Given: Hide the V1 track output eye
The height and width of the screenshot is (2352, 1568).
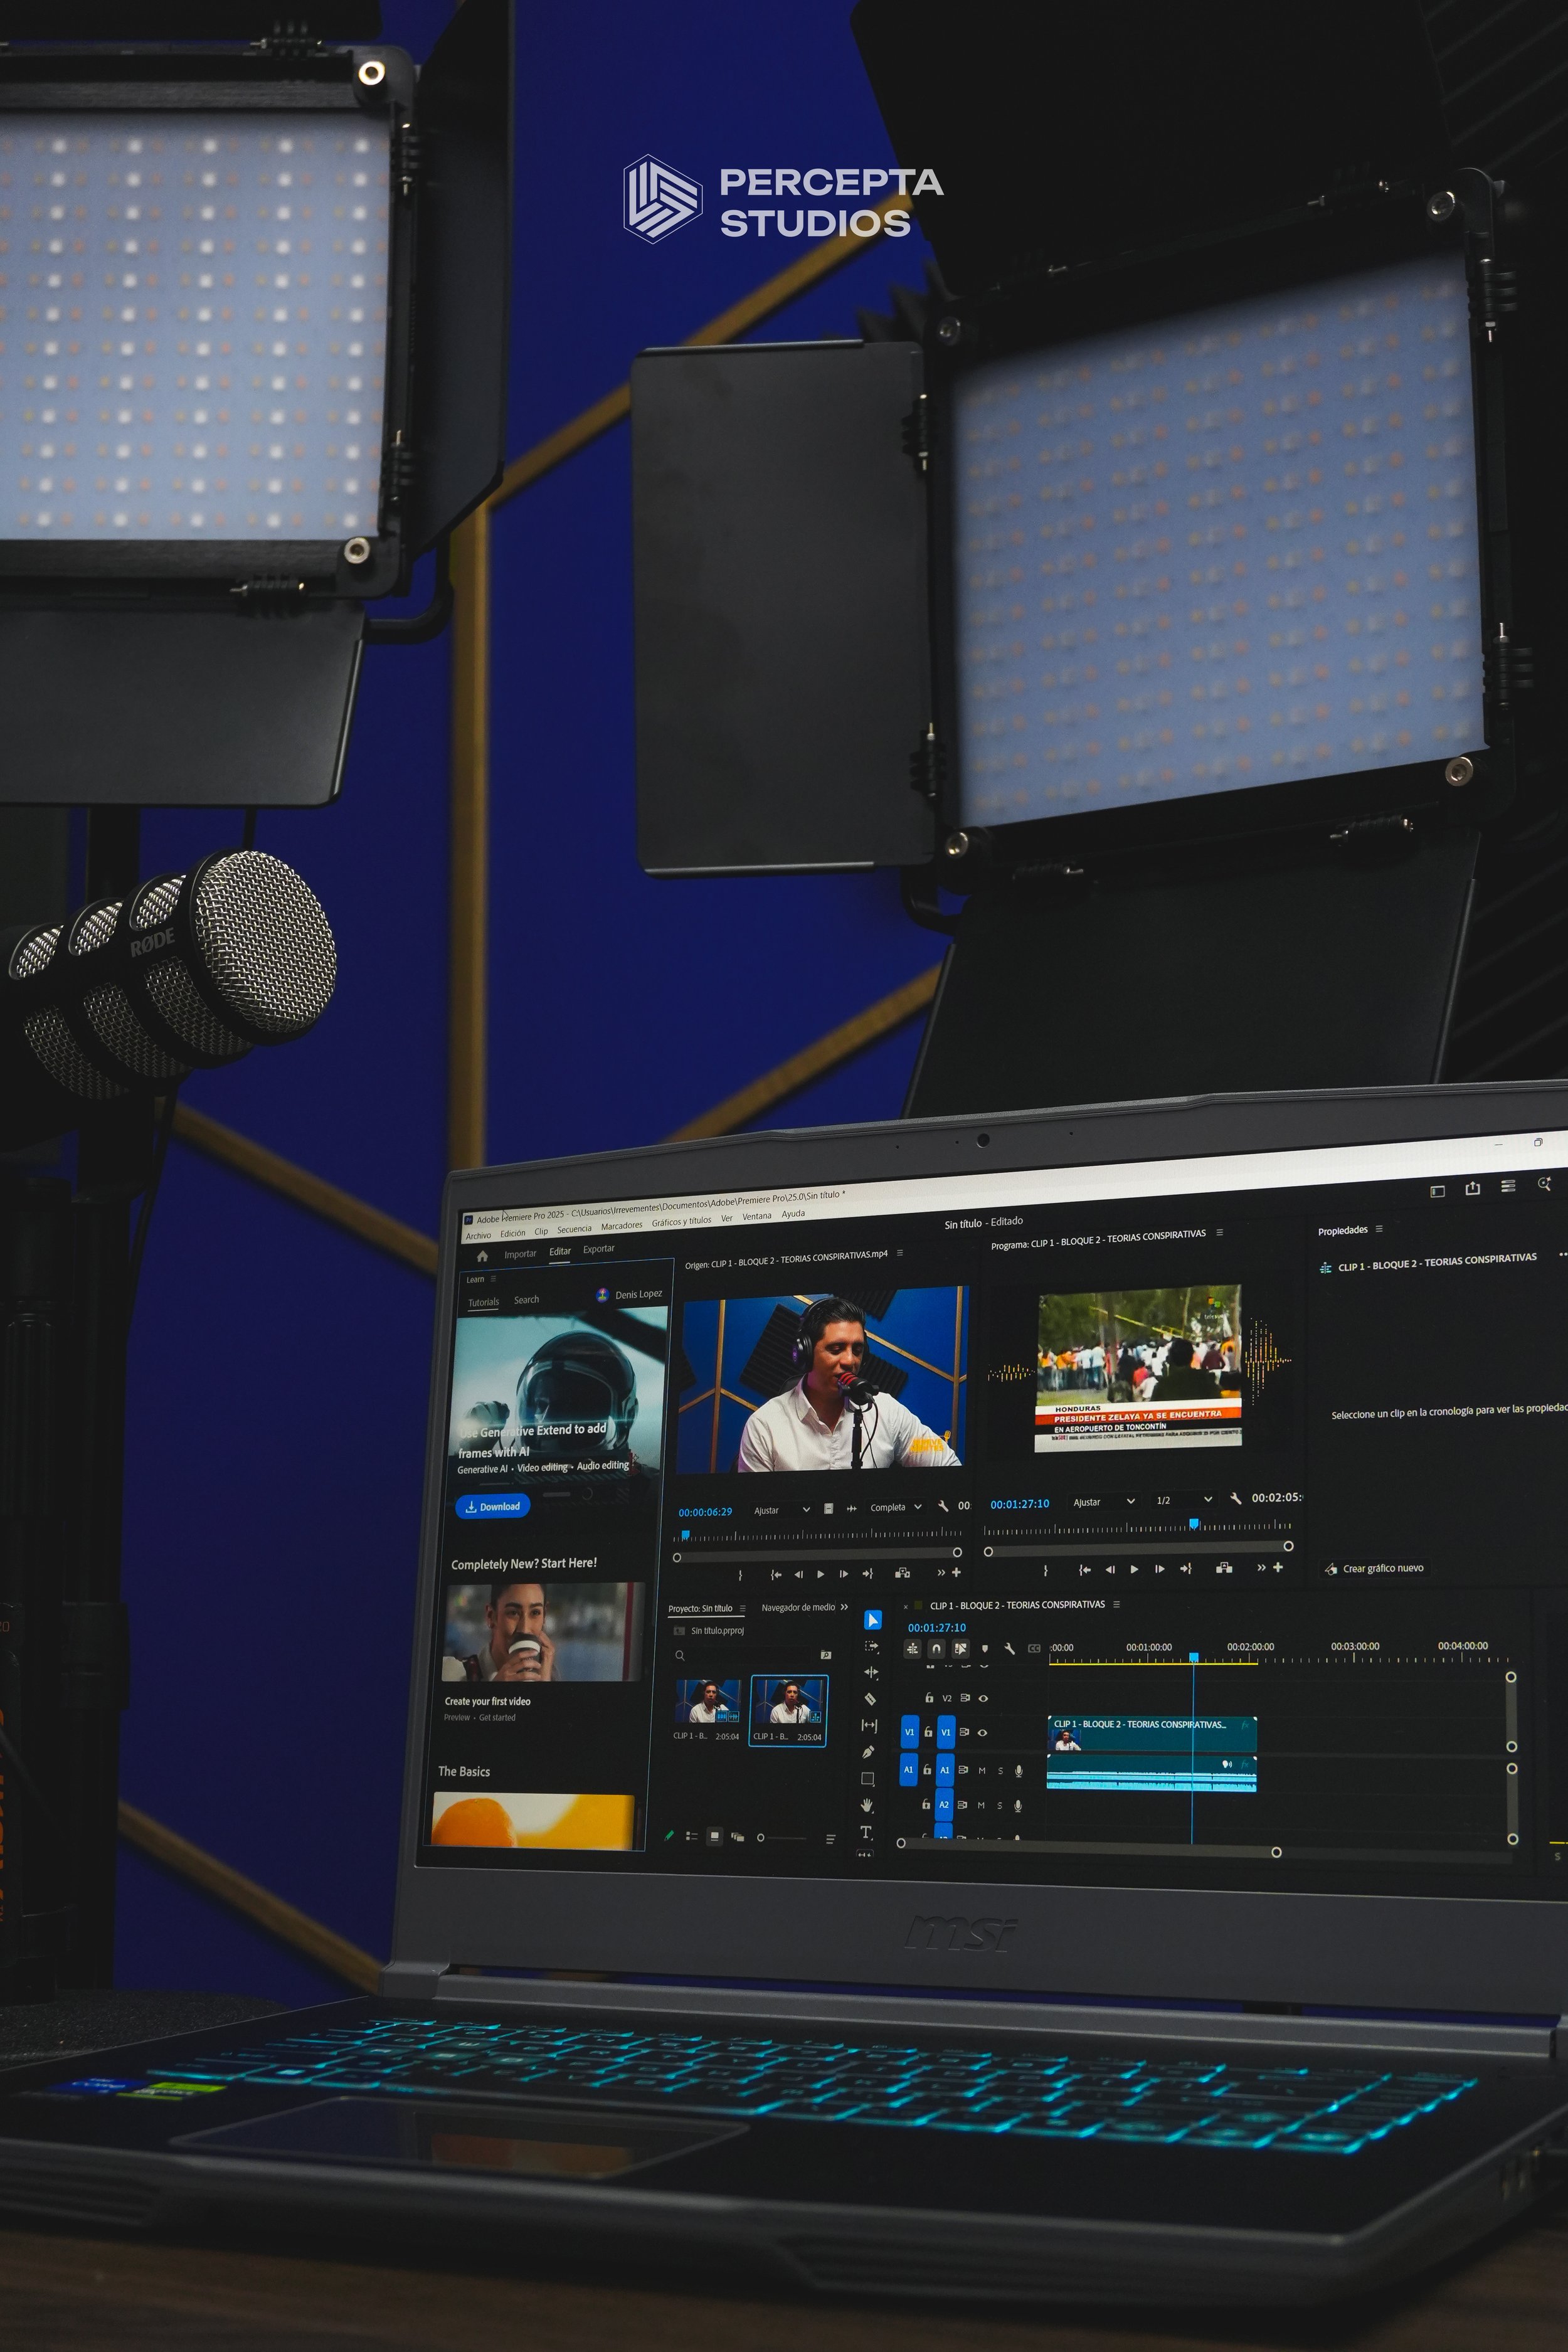Looking at the screenshot, I should [982, 1733].
